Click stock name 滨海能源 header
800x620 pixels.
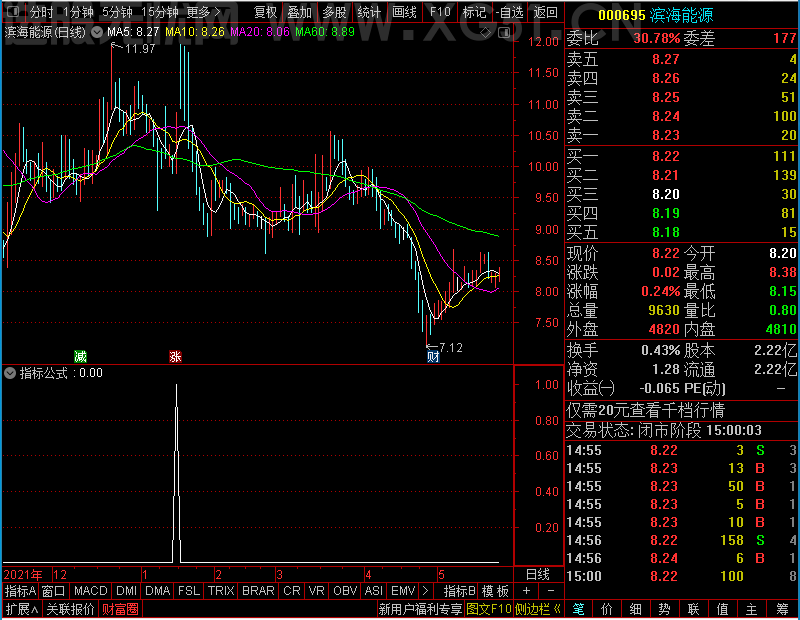point(681,15)
